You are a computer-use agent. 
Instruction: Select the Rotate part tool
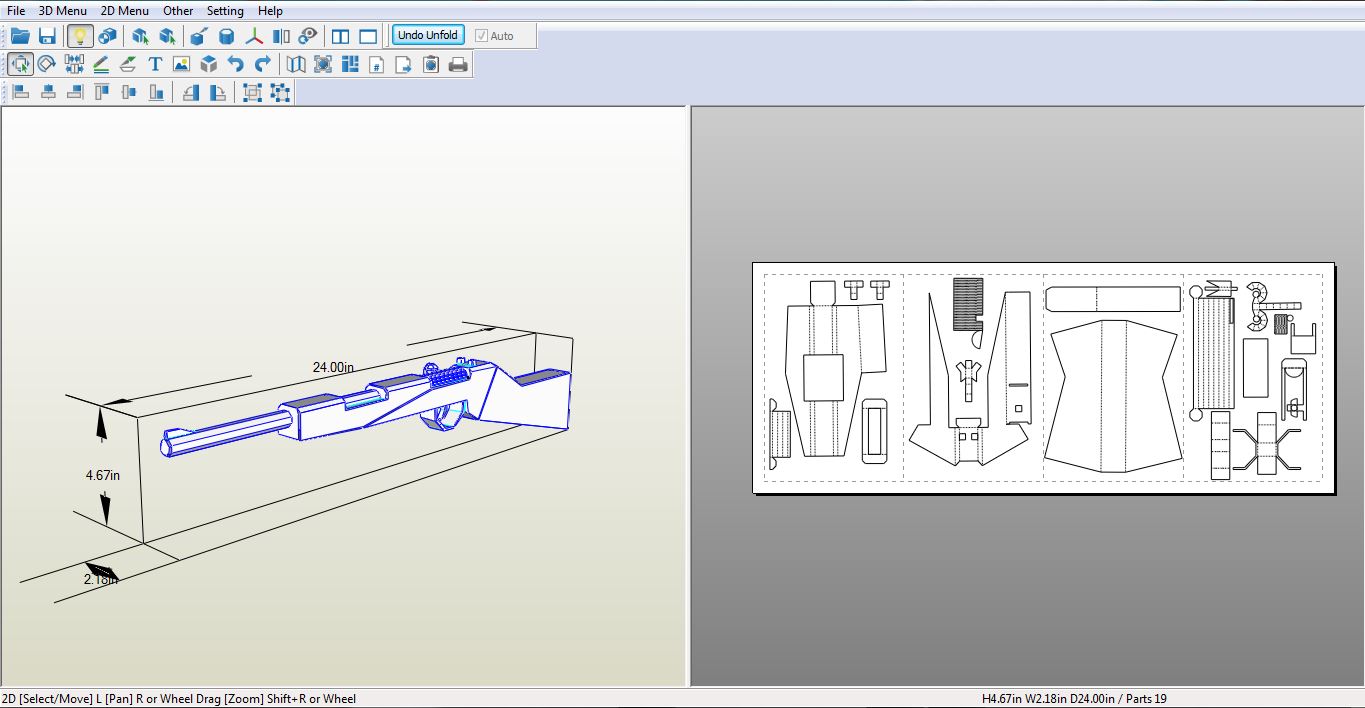click(47, 64)
